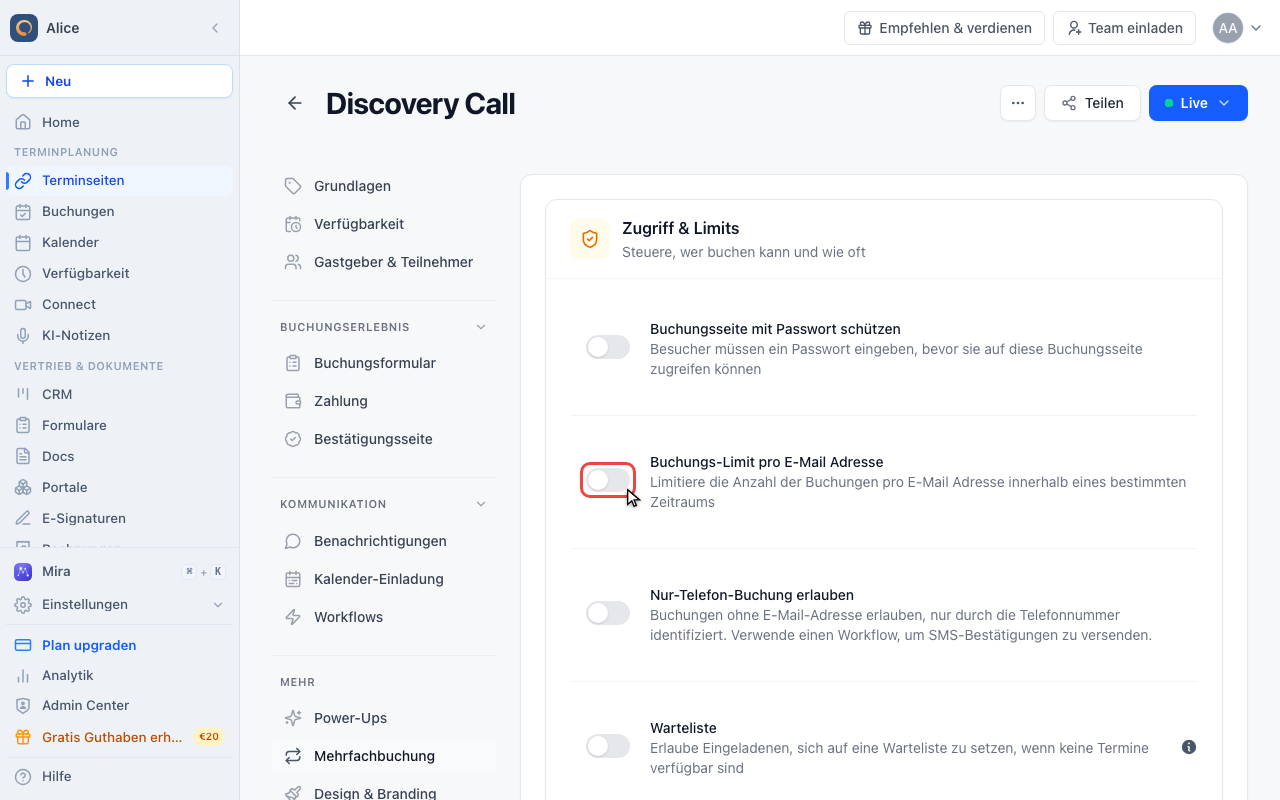
Task: Click the KI-Notizen microphone icon
Action: tap(23, 335)
